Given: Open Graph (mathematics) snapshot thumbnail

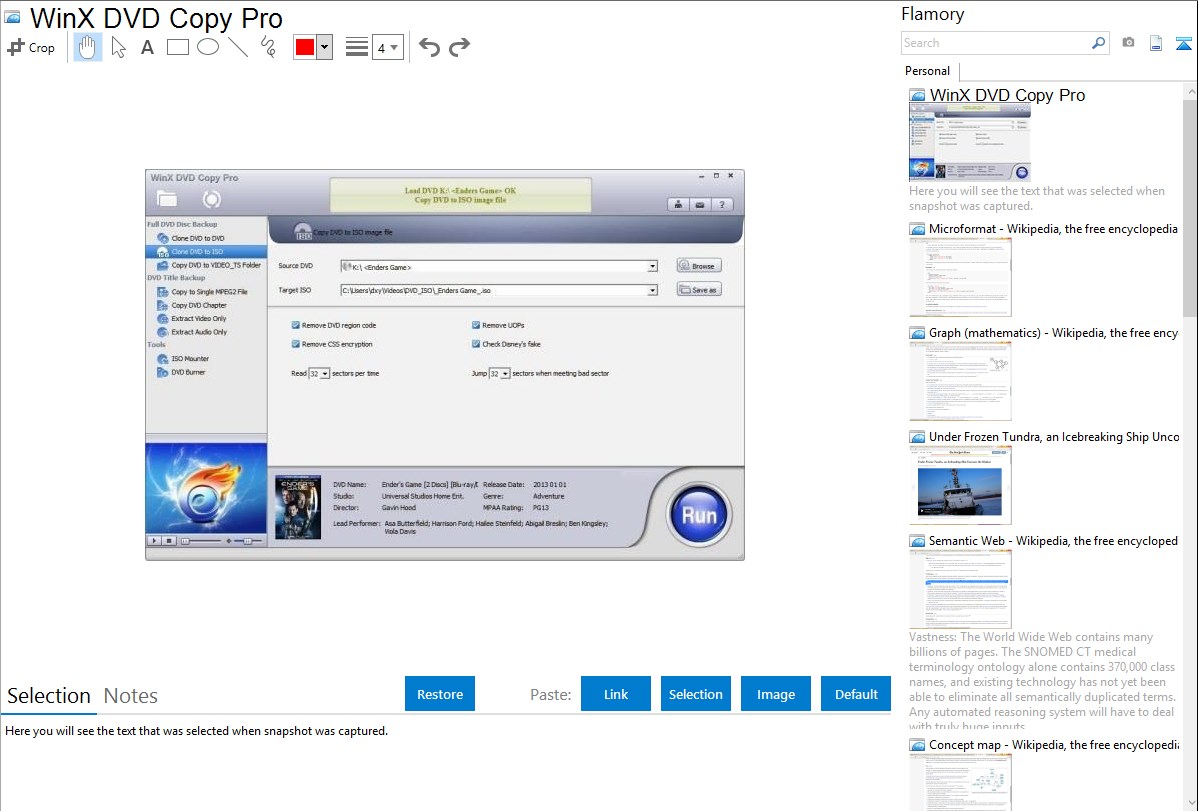Looking at the screenshot, I should [x=960, y=381].
